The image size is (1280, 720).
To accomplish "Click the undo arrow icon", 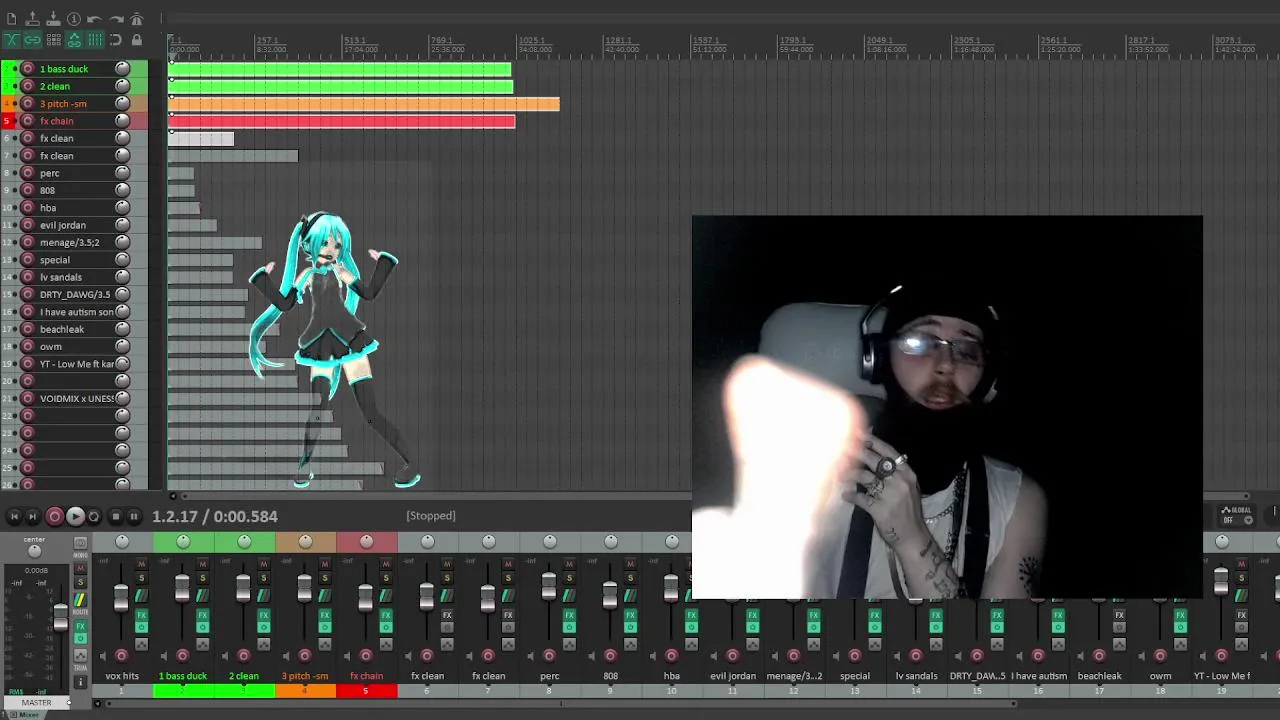I will (x=95, y=19).
